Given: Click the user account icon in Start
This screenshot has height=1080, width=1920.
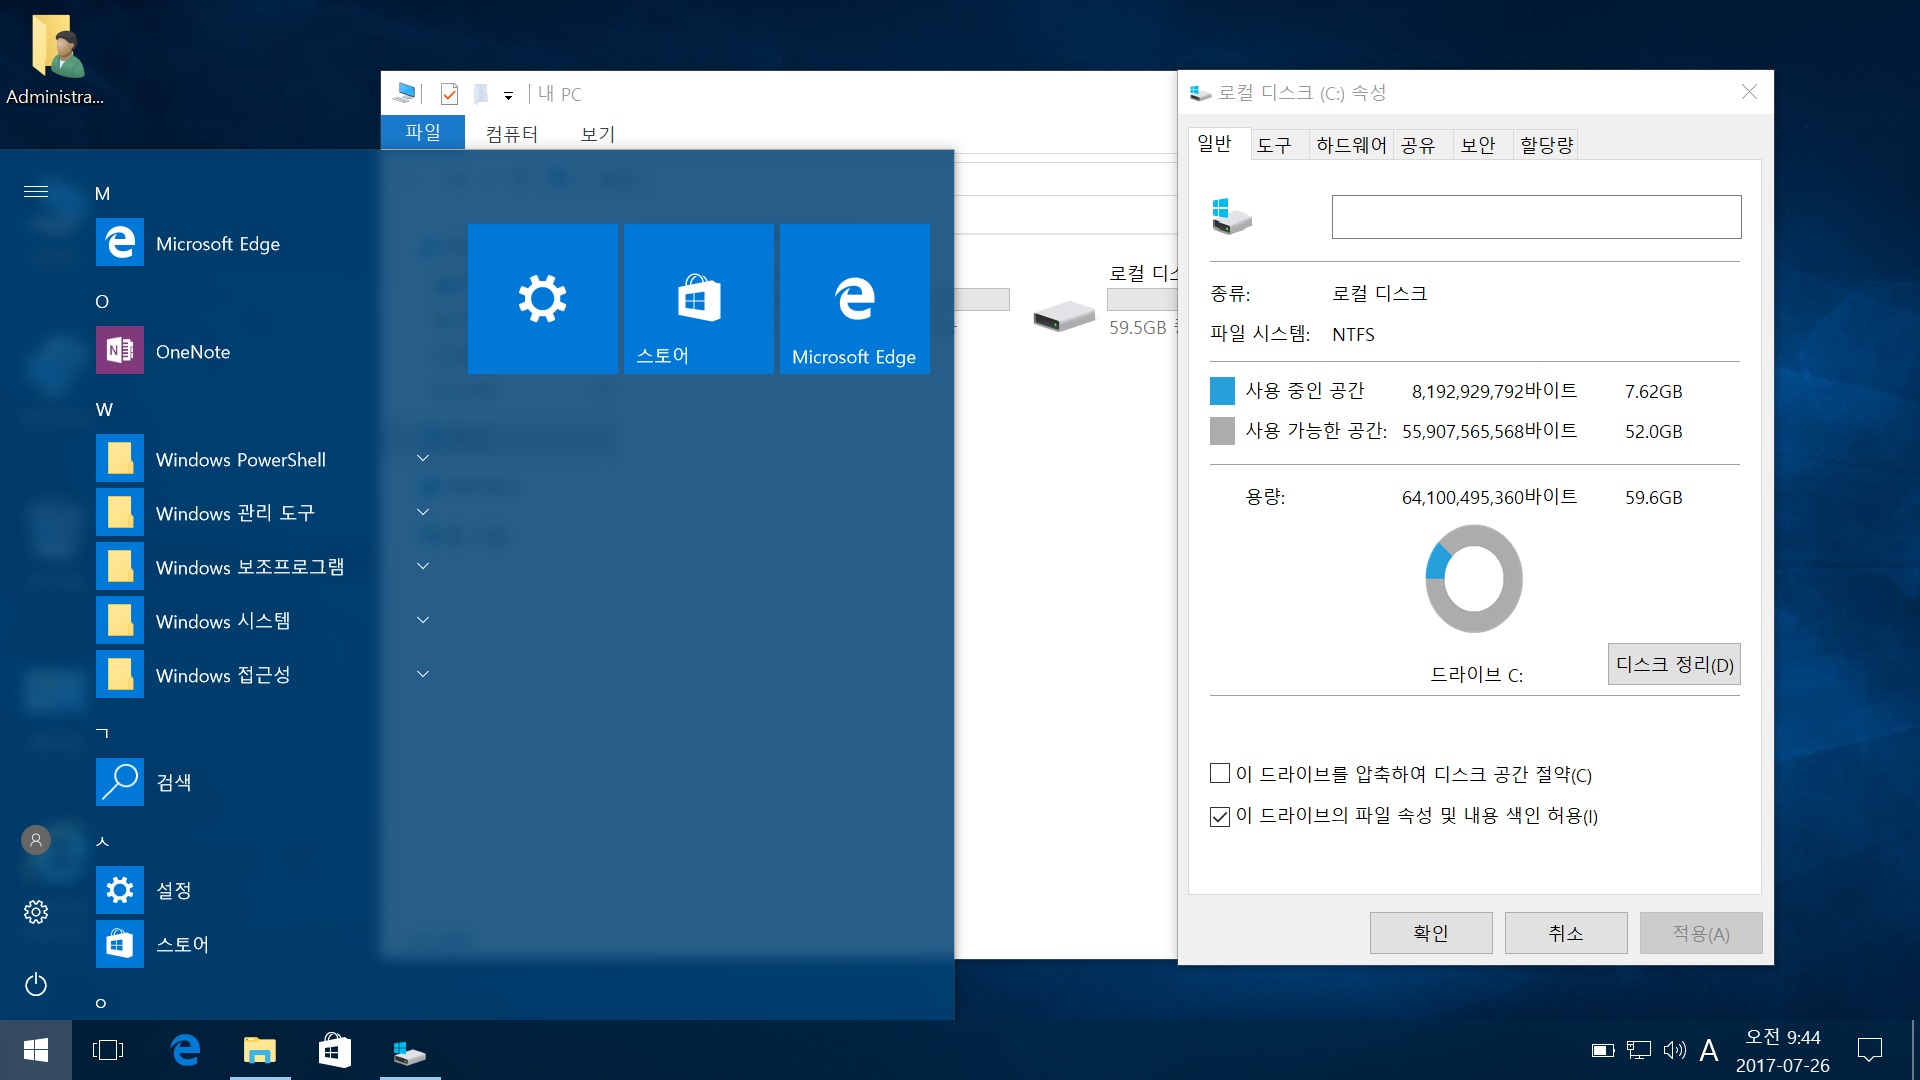Looking at the screenshot, I should (x=36, y=840).
